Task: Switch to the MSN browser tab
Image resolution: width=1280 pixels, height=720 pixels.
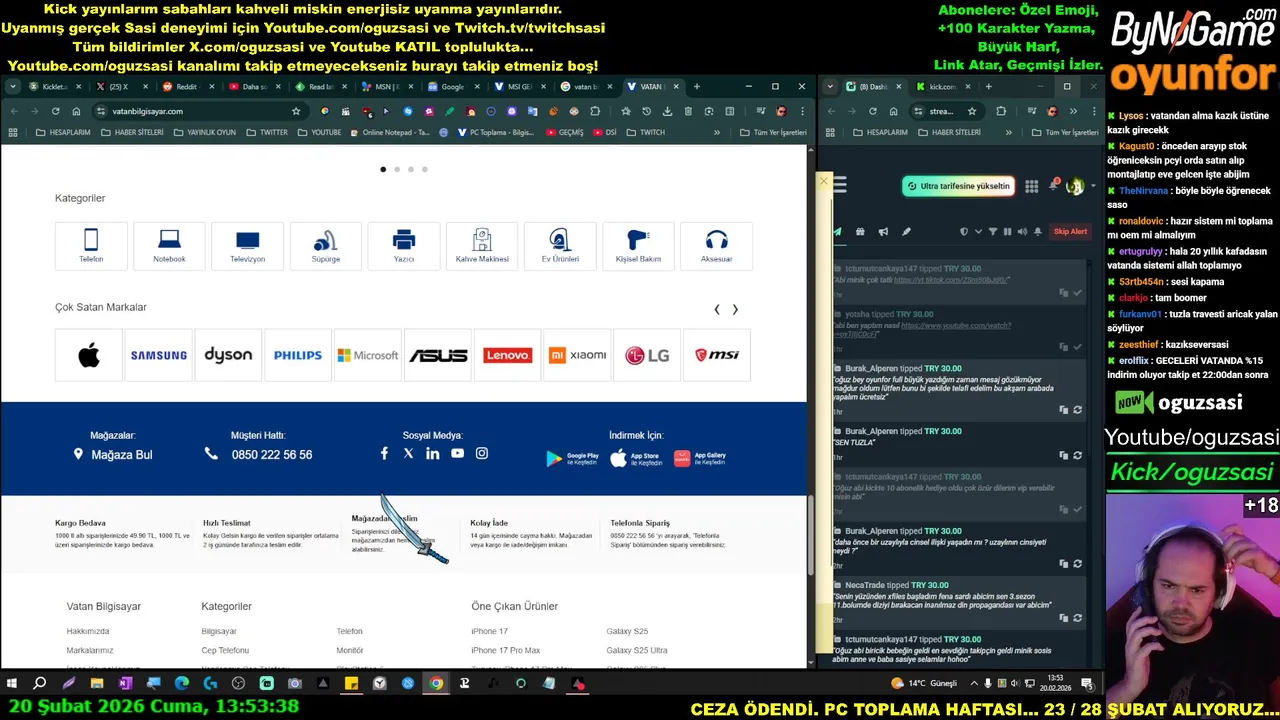Action: pyautogui.click(x=387, y=87)
